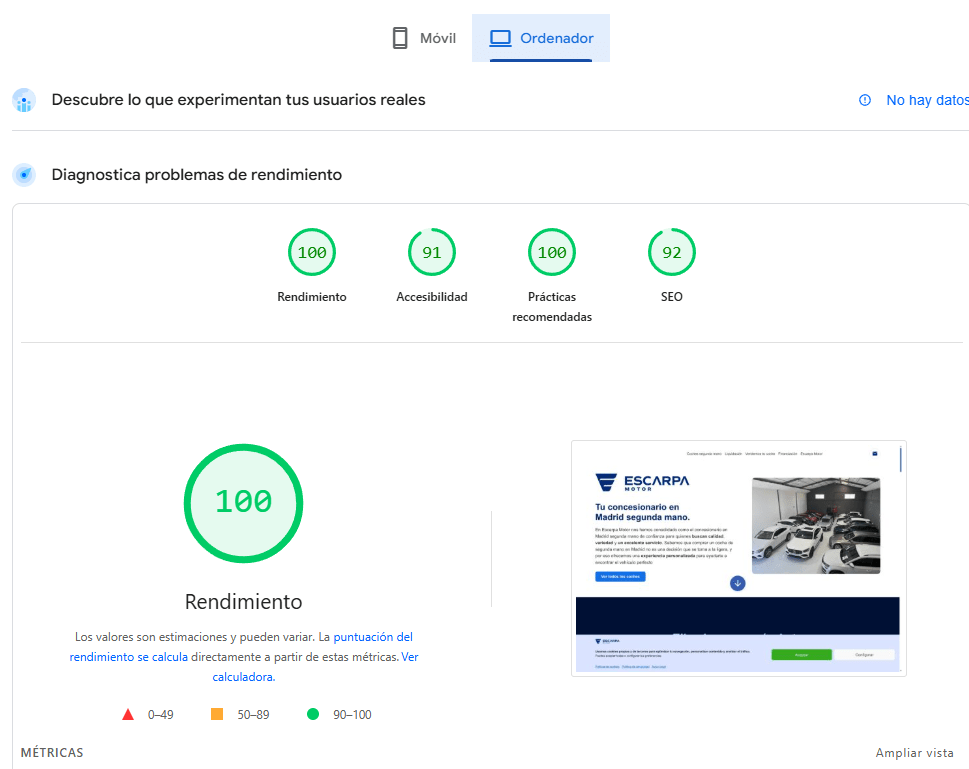This screenshot has width=969, height=769.
Task: Click No hay datos link
Action: coord(927,100)
